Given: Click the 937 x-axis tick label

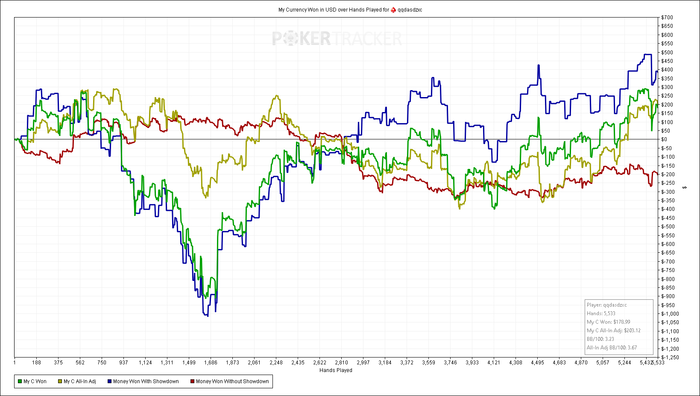Looking at the screenshot, I should (124, 363).
